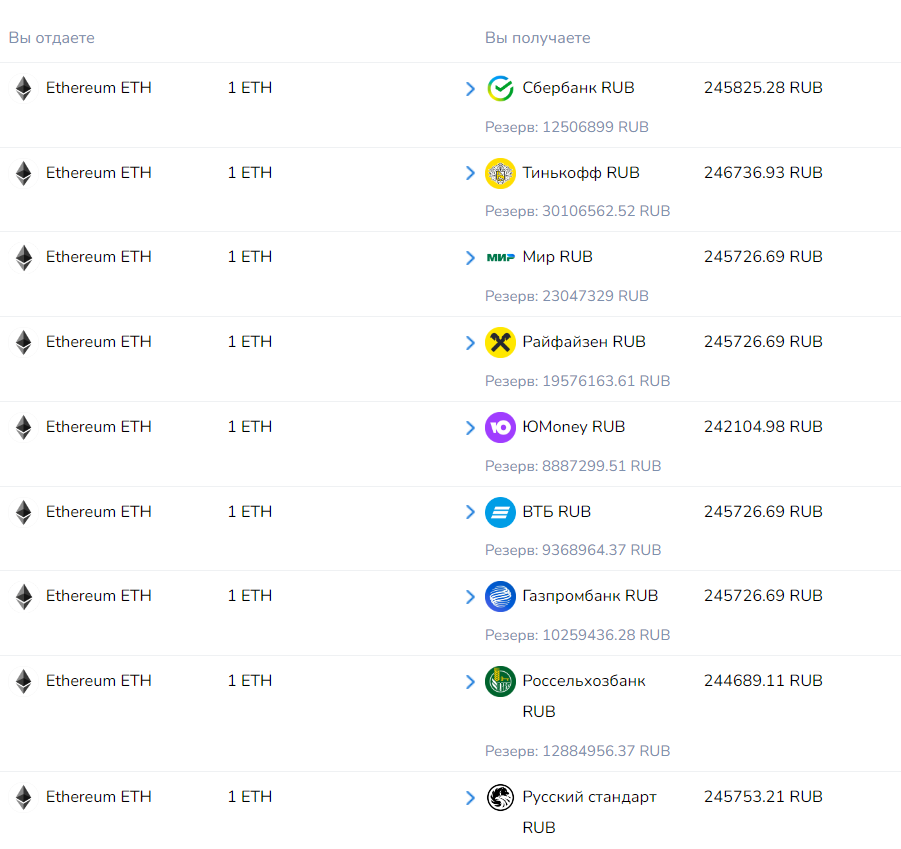This screenshot has height=849, width=901.
Task: Click the 1 ETH amount in Газпромбанк row
Action: pos(250,596)
